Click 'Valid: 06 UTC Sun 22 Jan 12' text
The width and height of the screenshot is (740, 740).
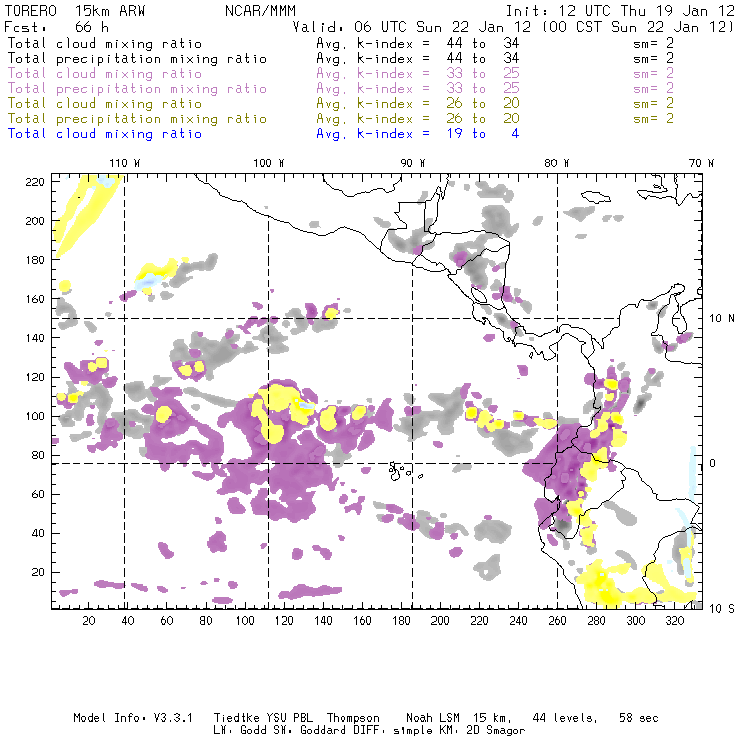[x=412, y=27]
